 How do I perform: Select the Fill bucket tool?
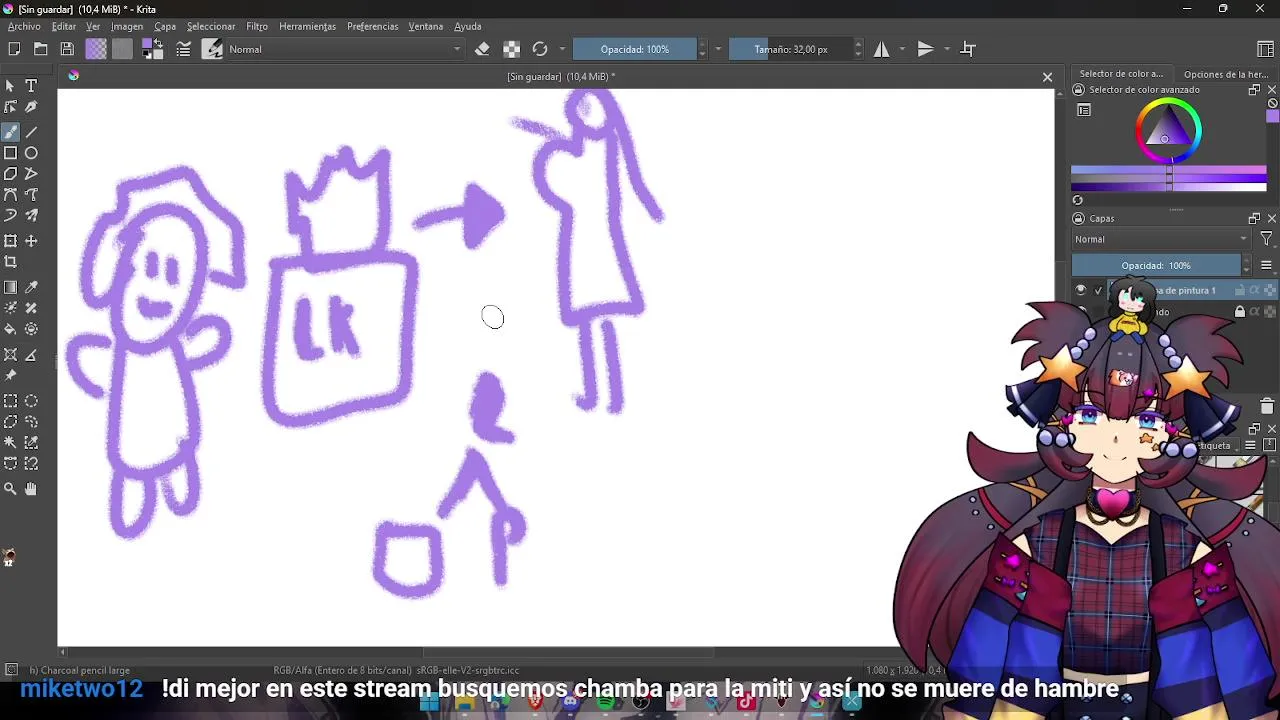10,329
